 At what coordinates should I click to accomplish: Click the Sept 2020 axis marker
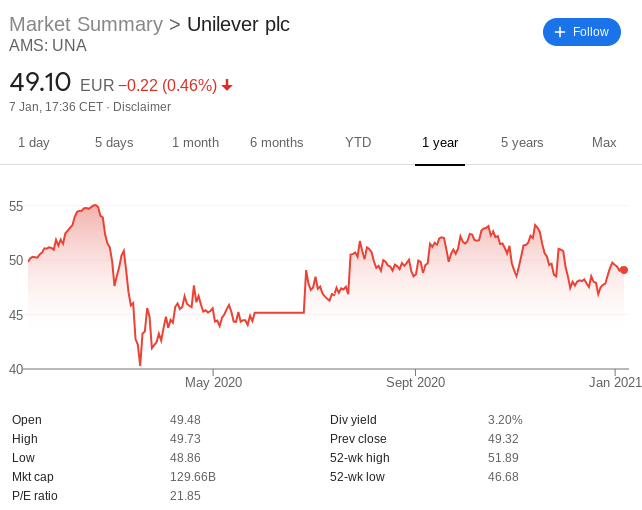[416, 382]
